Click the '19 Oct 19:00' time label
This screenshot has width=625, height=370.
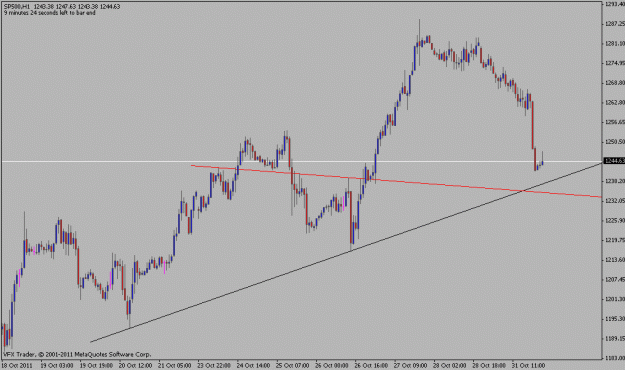96,365
